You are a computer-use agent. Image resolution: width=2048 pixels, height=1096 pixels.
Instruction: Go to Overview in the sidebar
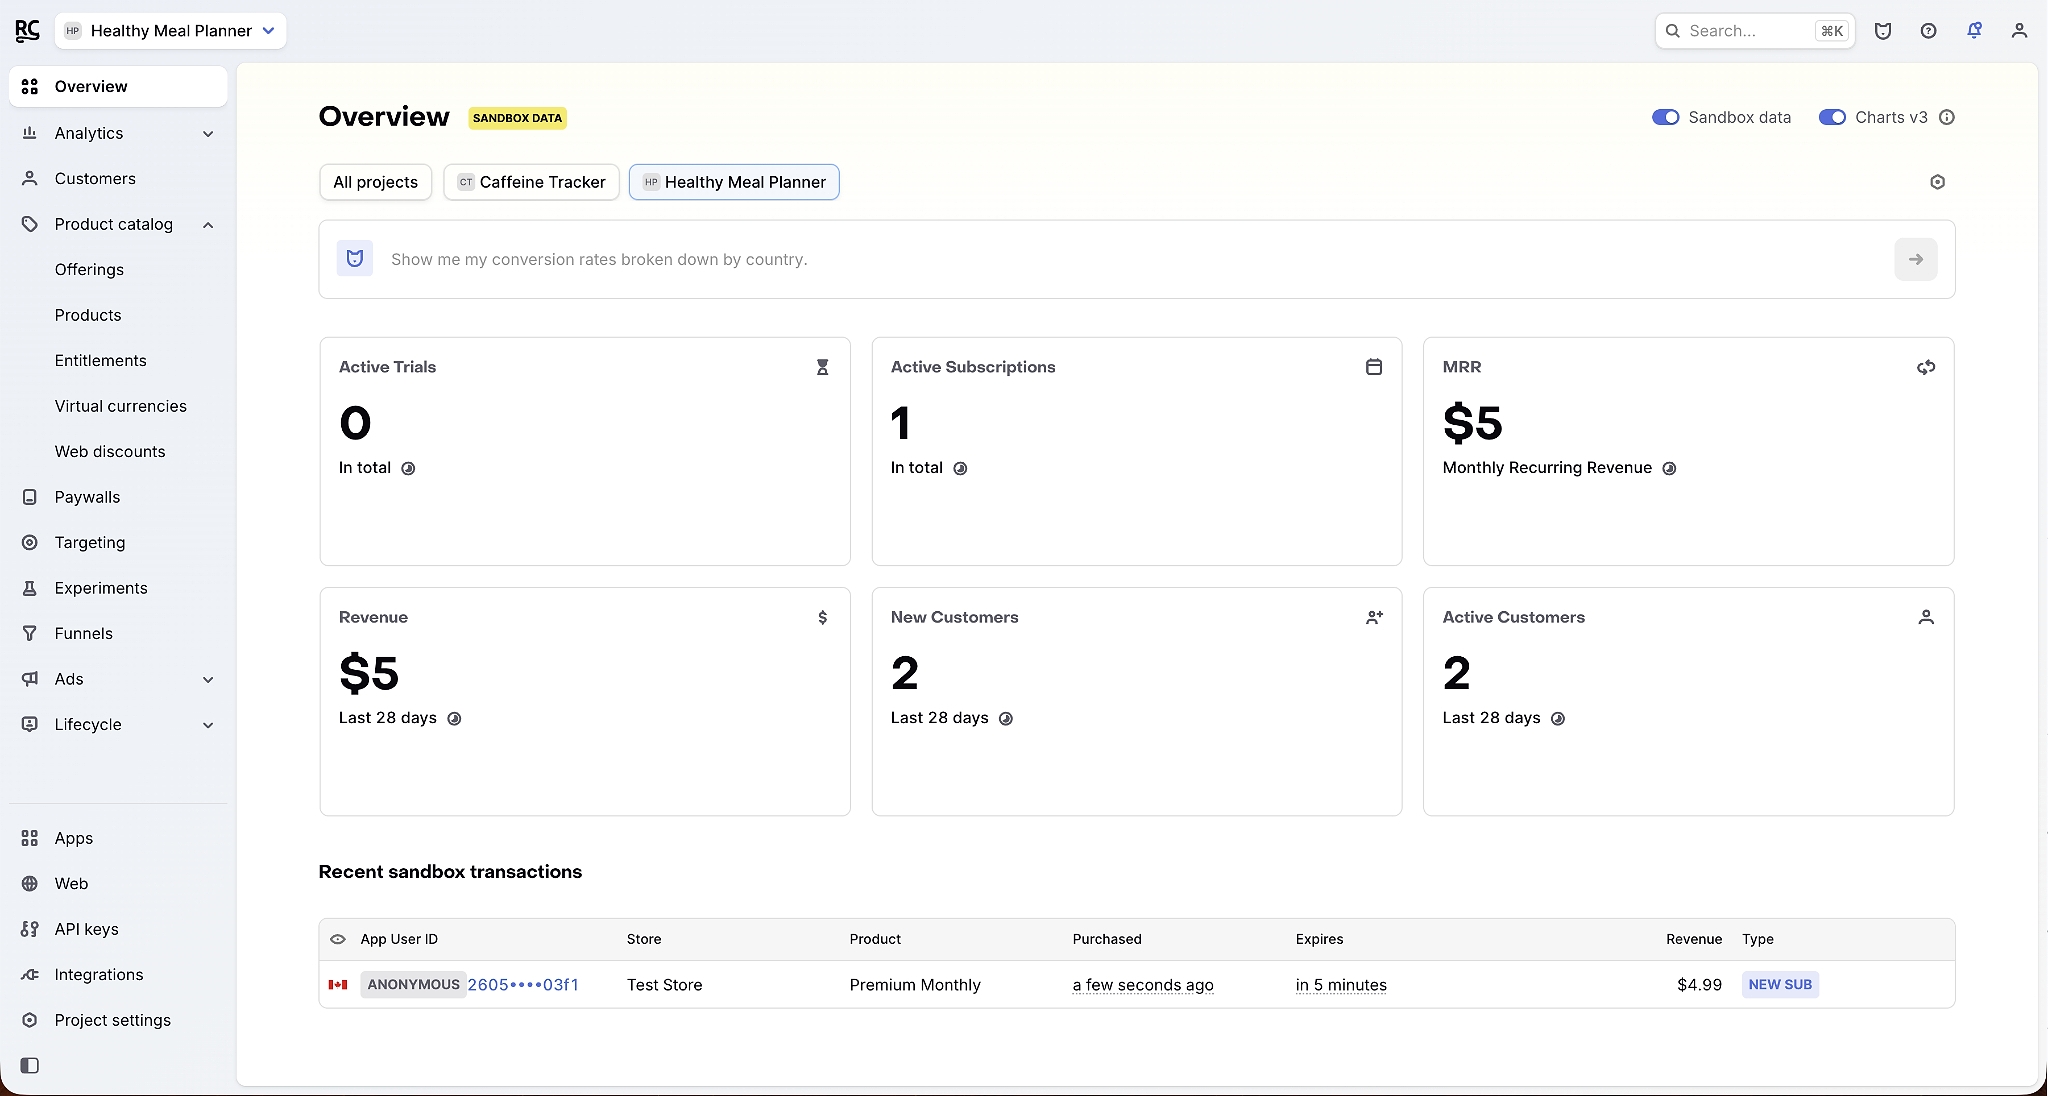118,86
